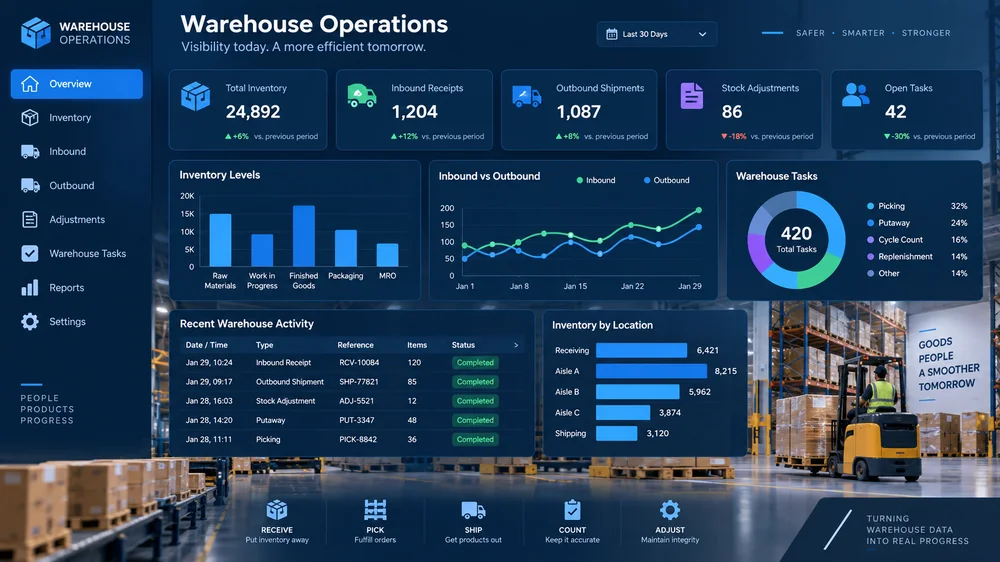Navigate to the Outbound menu item

[x=77, y=186]
